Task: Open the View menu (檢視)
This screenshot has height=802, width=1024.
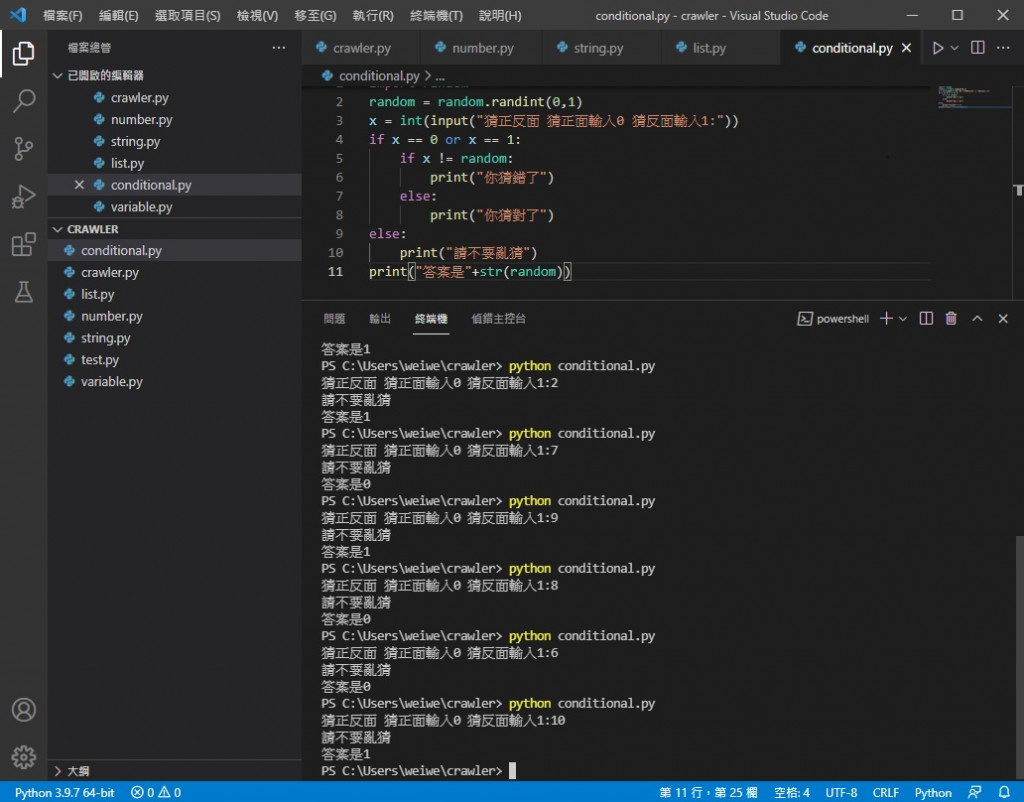Action: pyautogui.click(x=257, y=15)
